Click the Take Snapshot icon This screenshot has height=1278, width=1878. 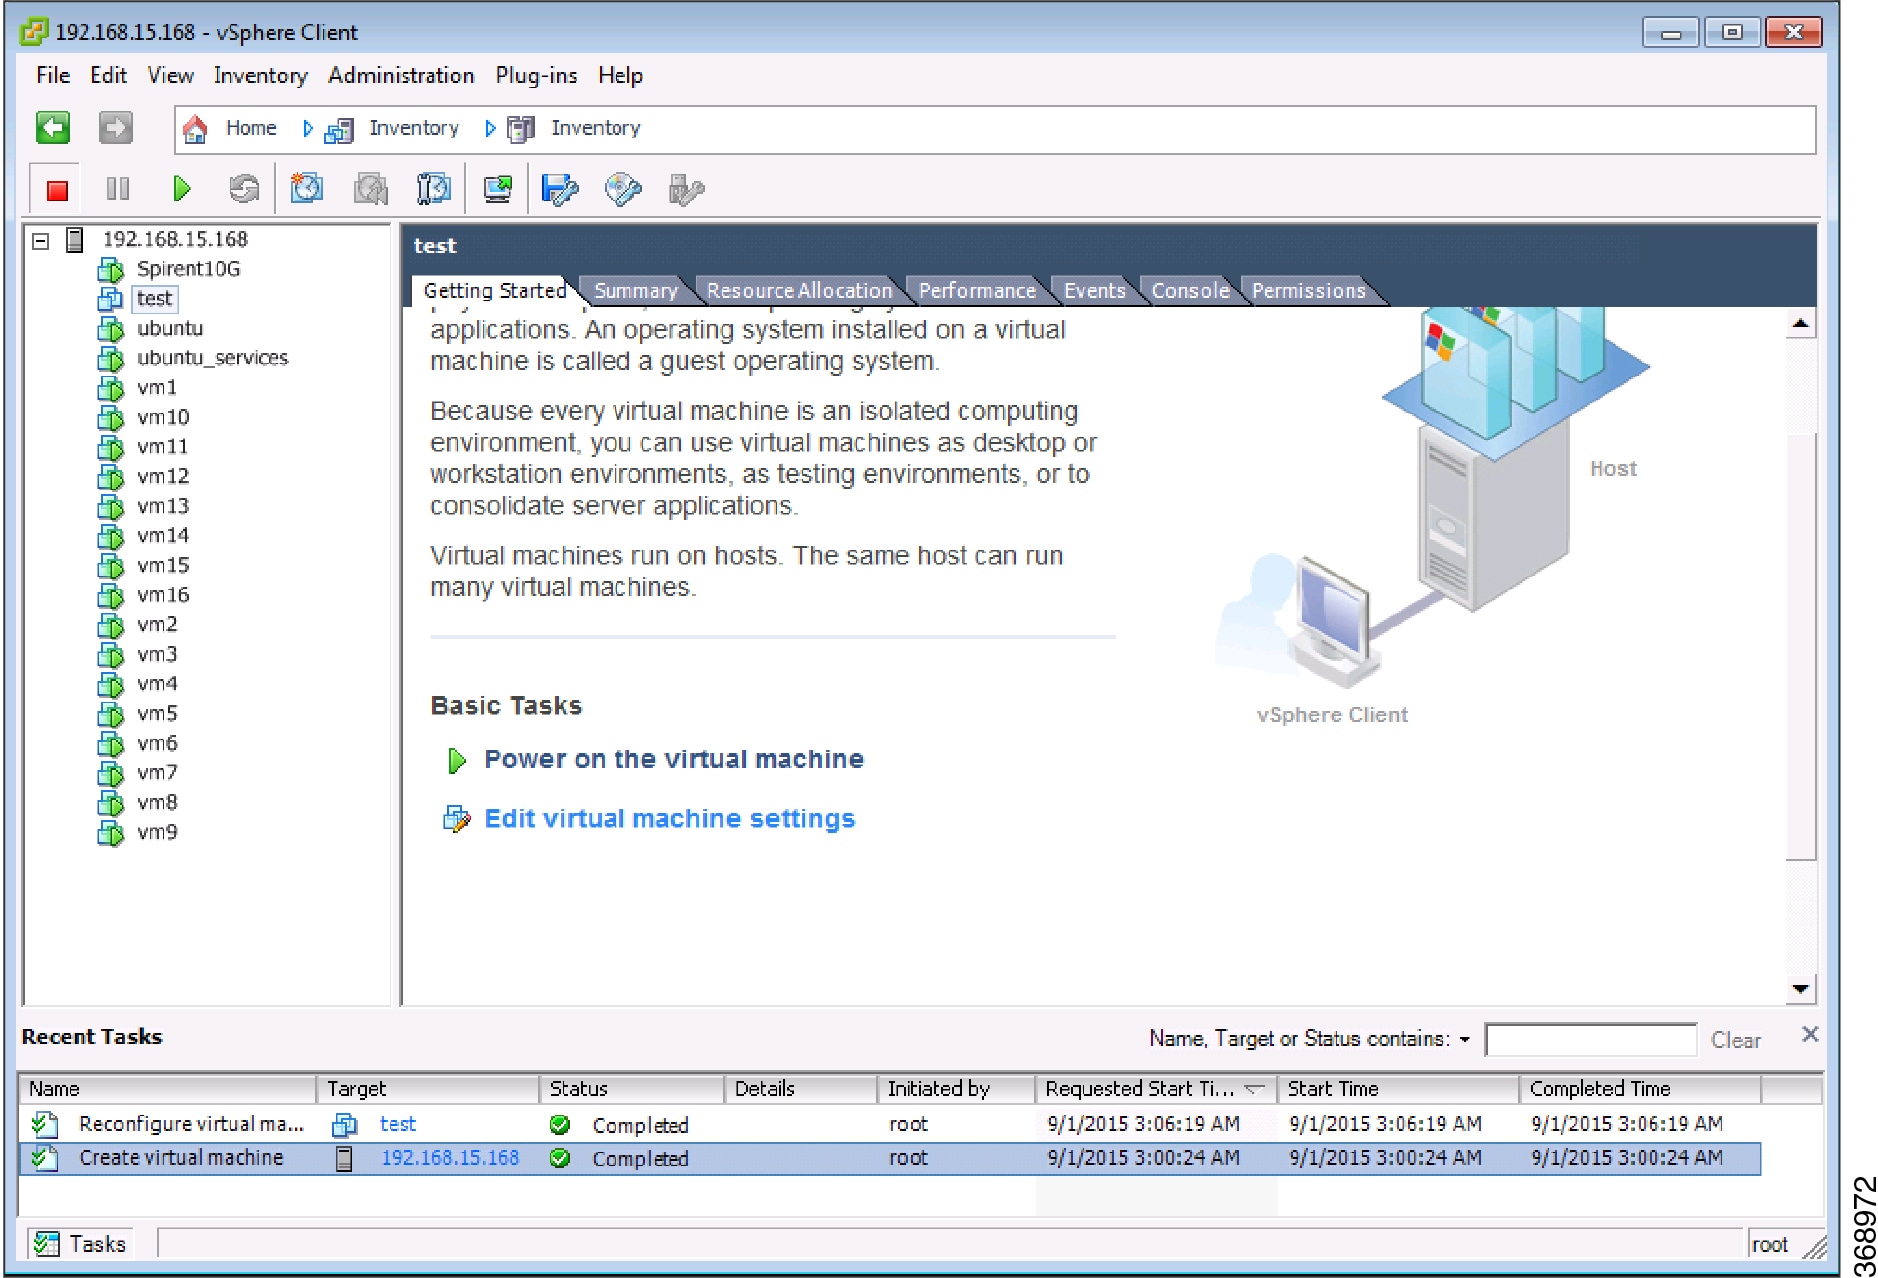click(x=307, y=189)
